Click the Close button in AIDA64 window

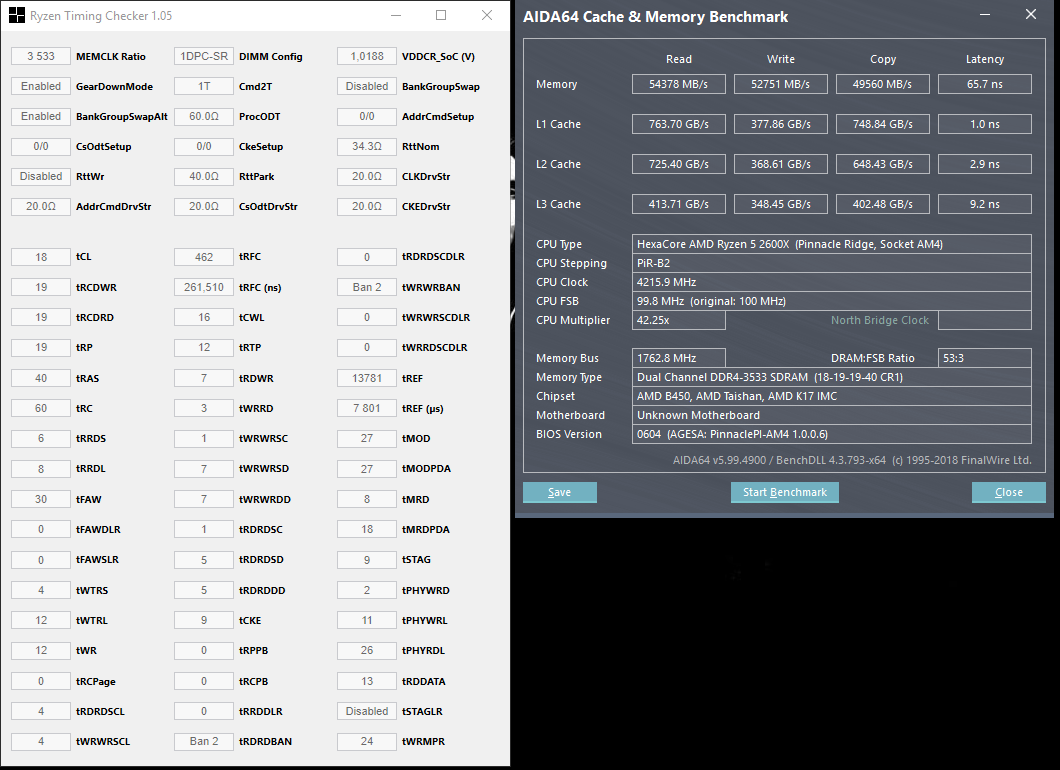pos(1009,492)
